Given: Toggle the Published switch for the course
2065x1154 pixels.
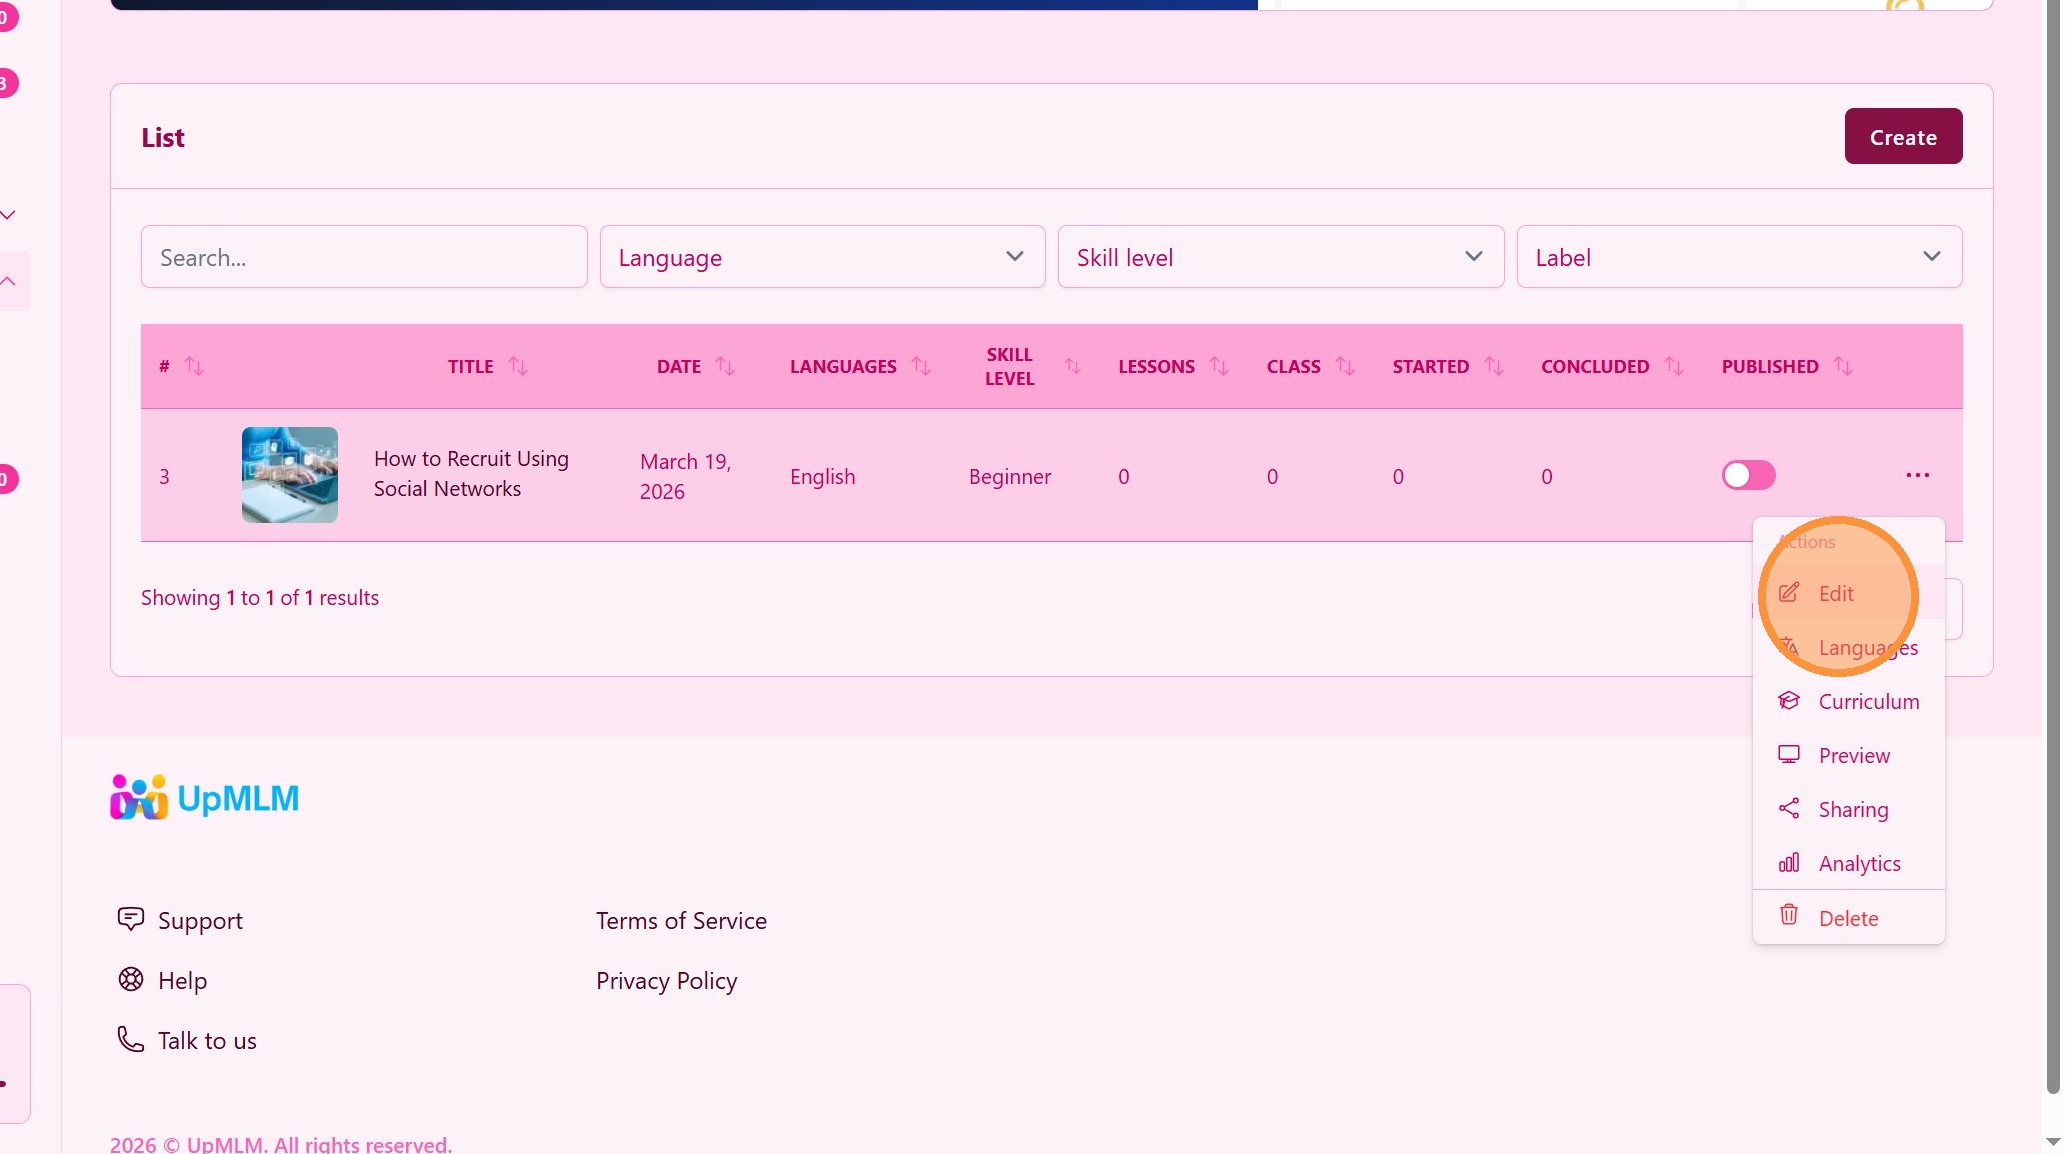Looking at the screenshot, I should click(1748, 475).
